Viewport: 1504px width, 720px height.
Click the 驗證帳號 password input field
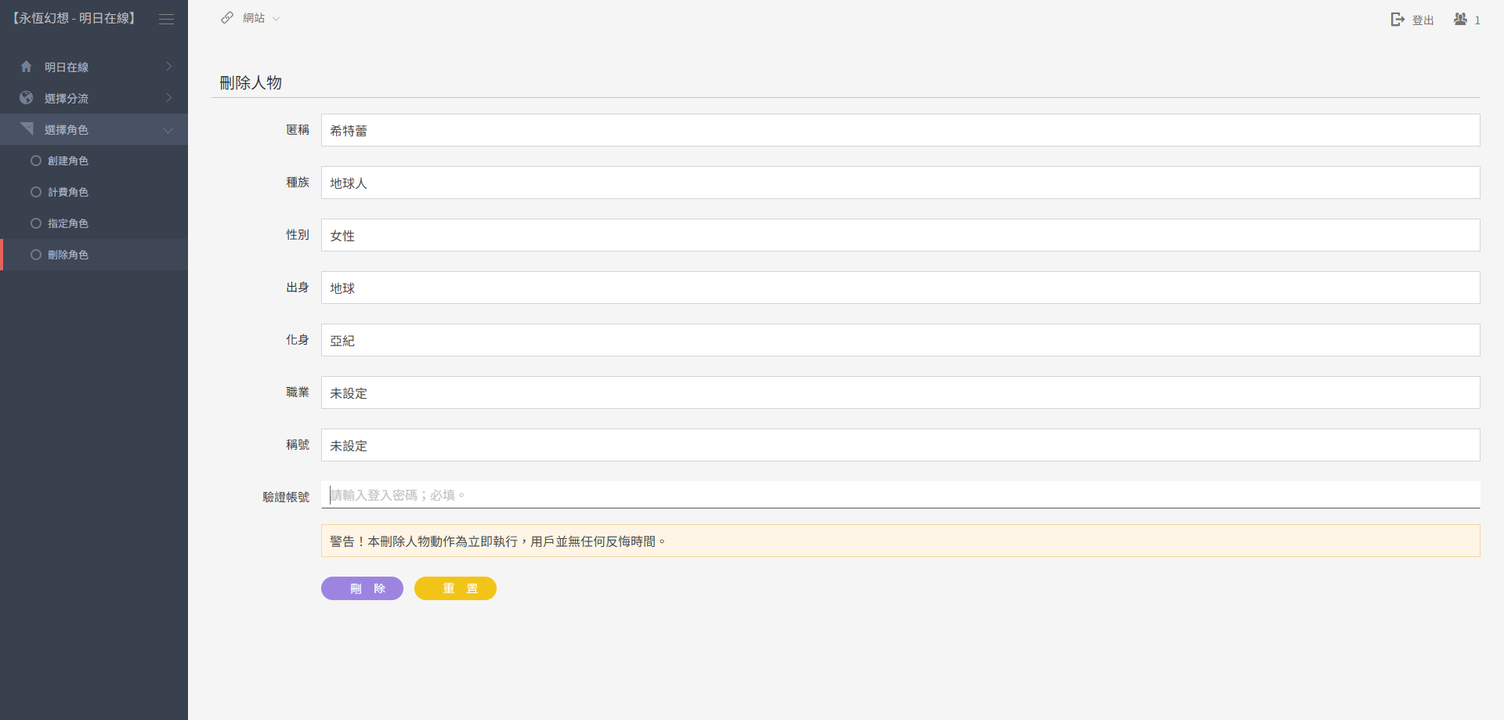pos(899,495)
